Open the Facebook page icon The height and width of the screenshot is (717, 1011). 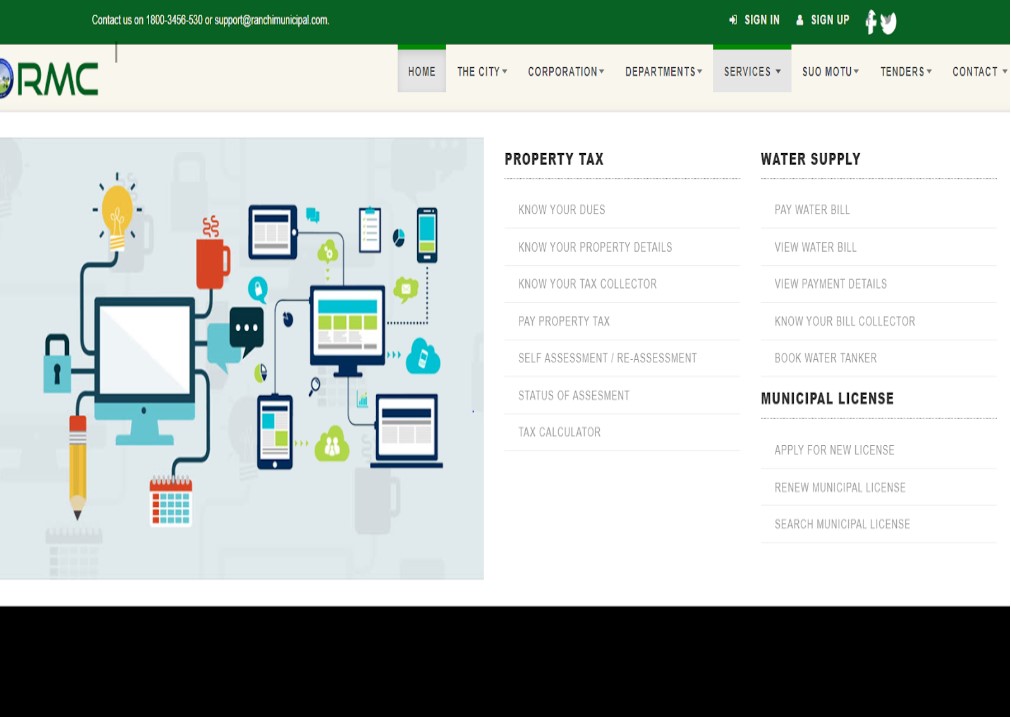click(x=870, y=20)
